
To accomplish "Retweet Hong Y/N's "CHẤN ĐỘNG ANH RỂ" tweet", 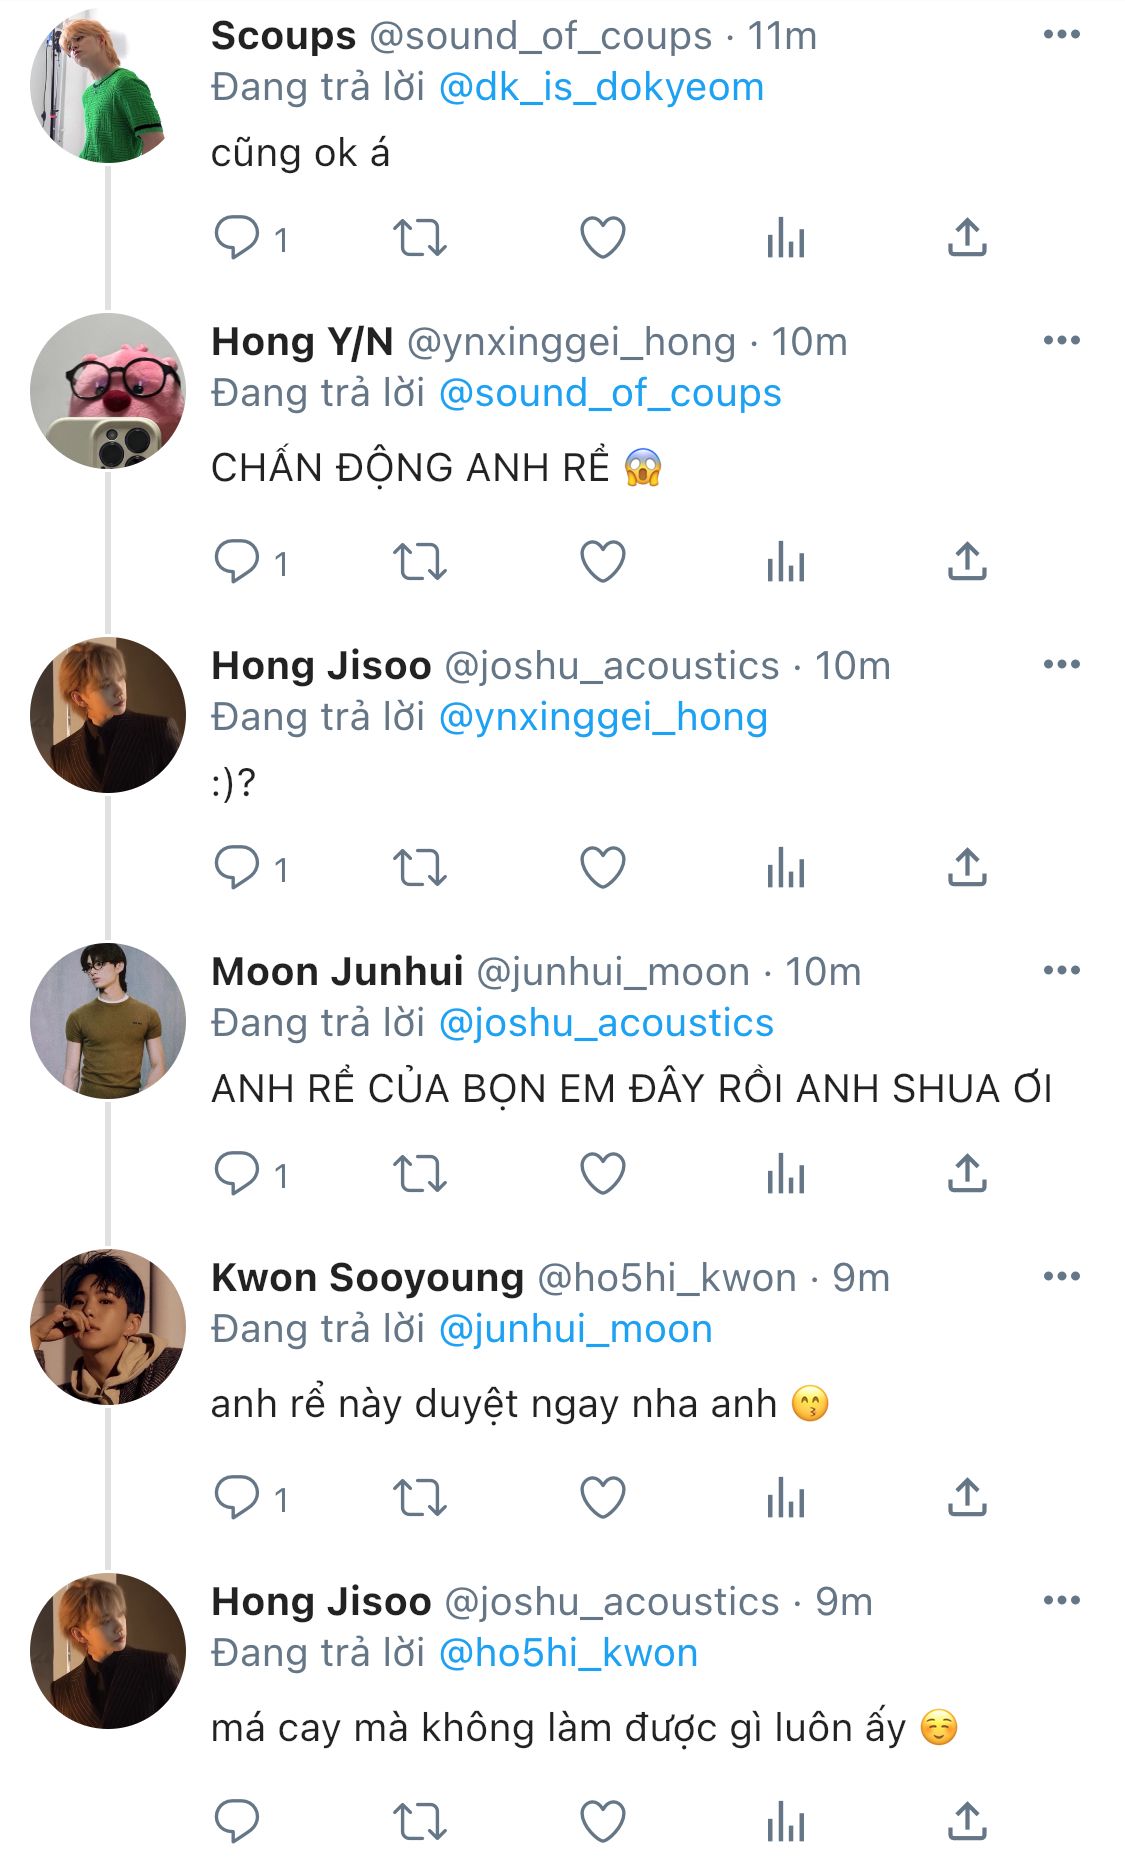I will click(x=419, y=562).
